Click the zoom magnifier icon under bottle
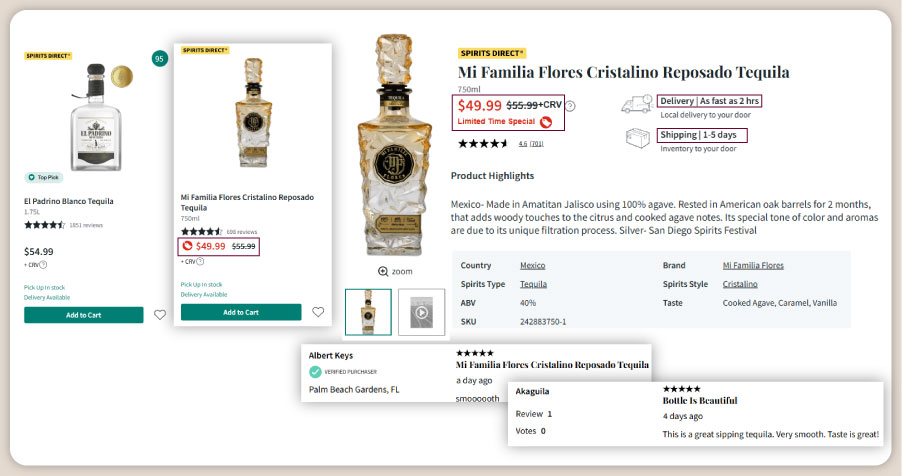The image size is (902, 476). pyautogui.click(x=383, y=271)
